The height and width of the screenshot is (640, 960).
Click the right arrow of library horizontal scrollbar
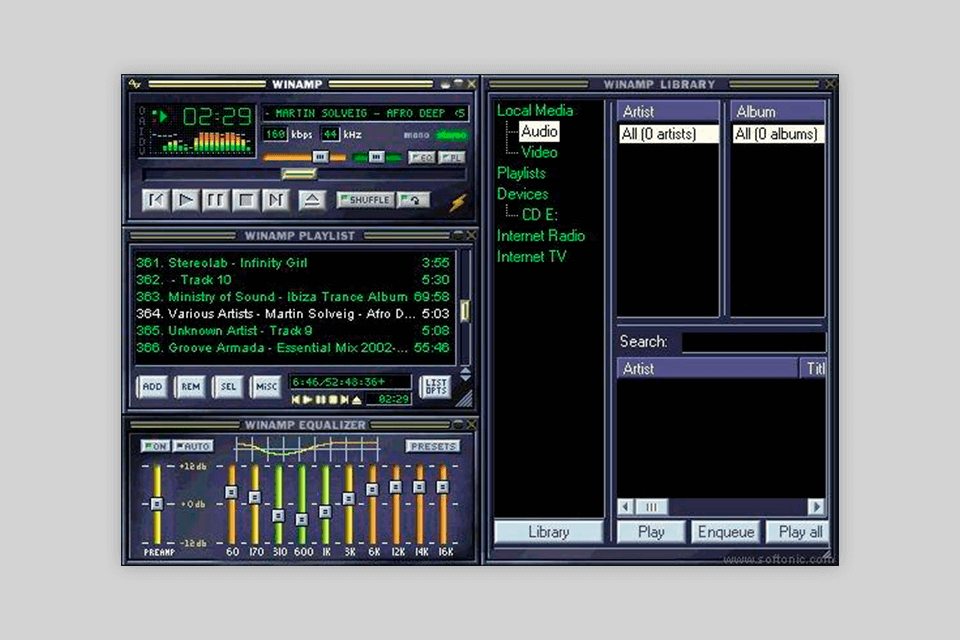(816, 506)
